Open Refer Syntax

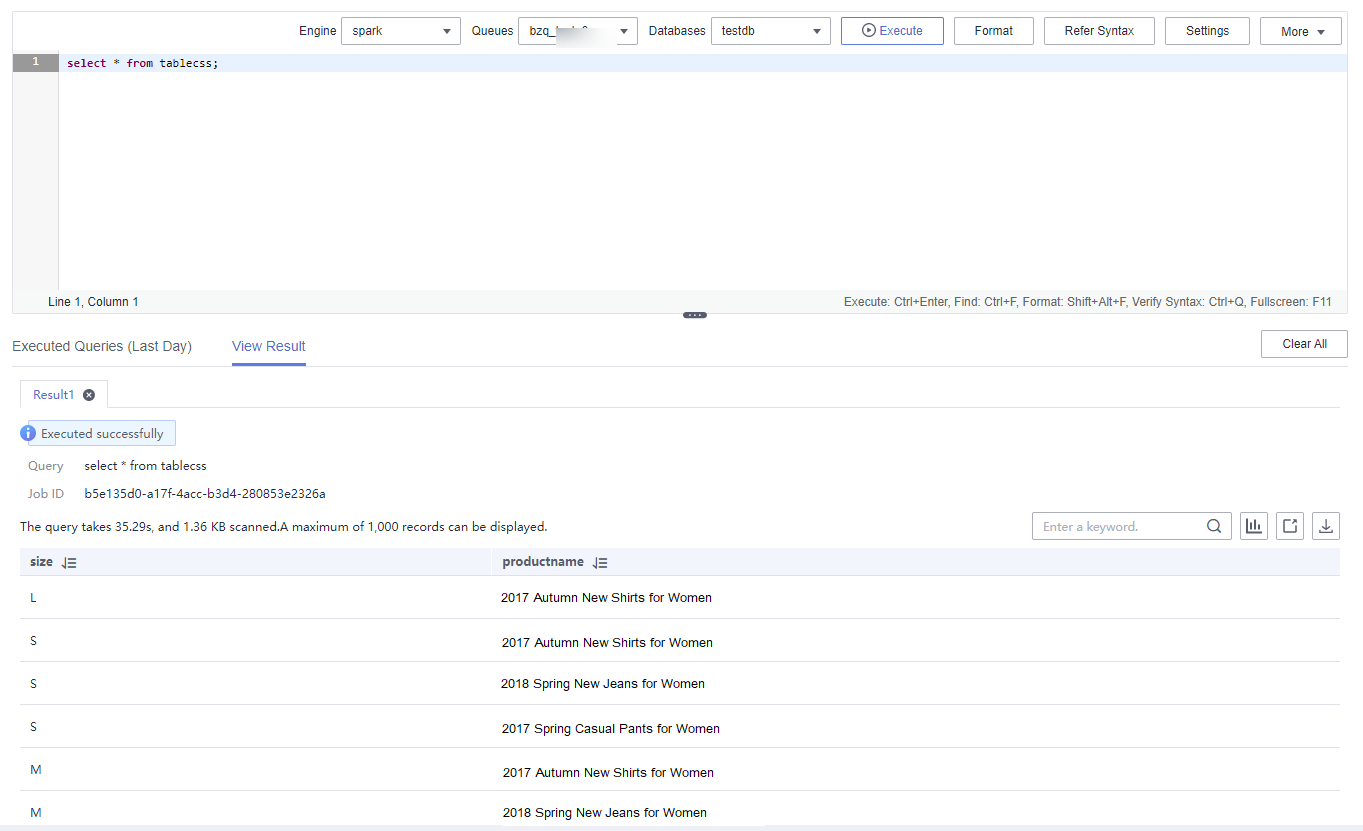[x=1099, y=31]
